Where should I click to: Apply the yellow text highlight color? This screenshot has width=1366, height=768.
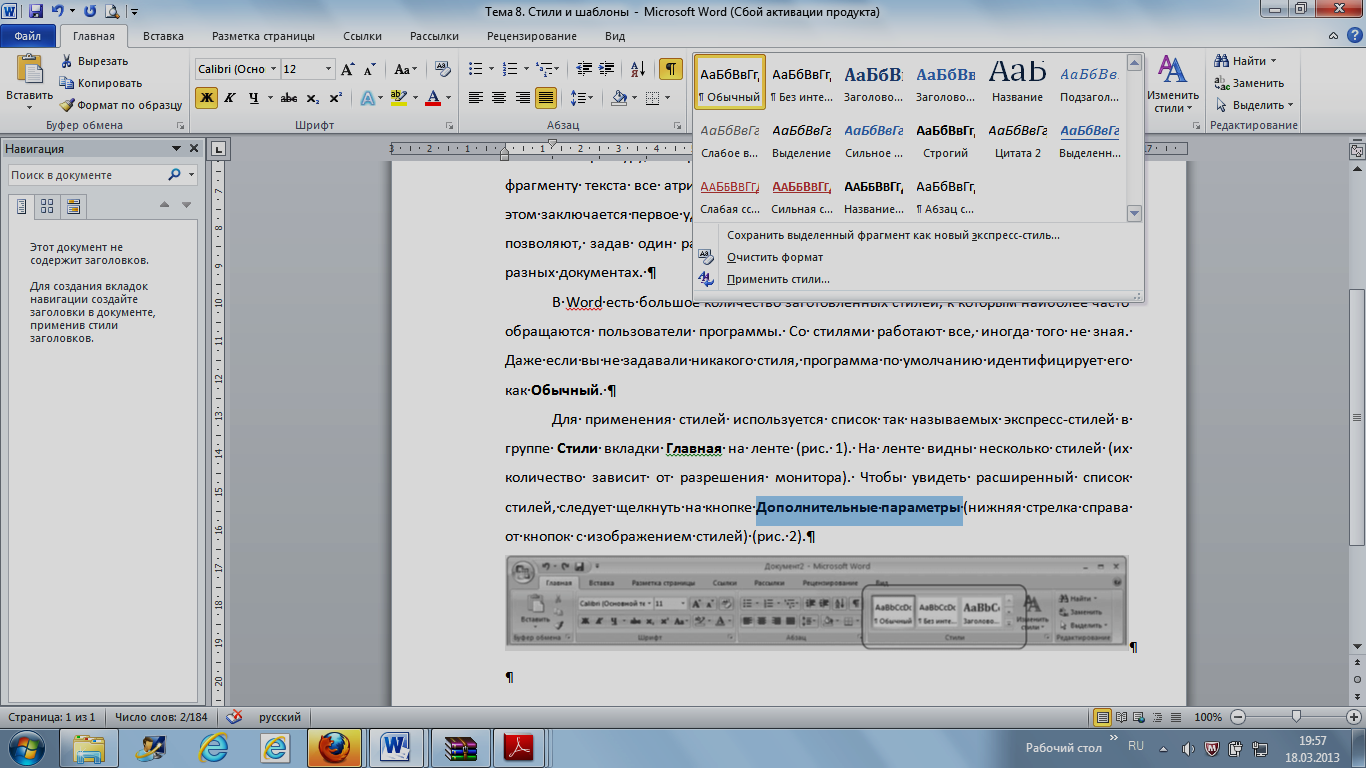(x=398, y=98)
